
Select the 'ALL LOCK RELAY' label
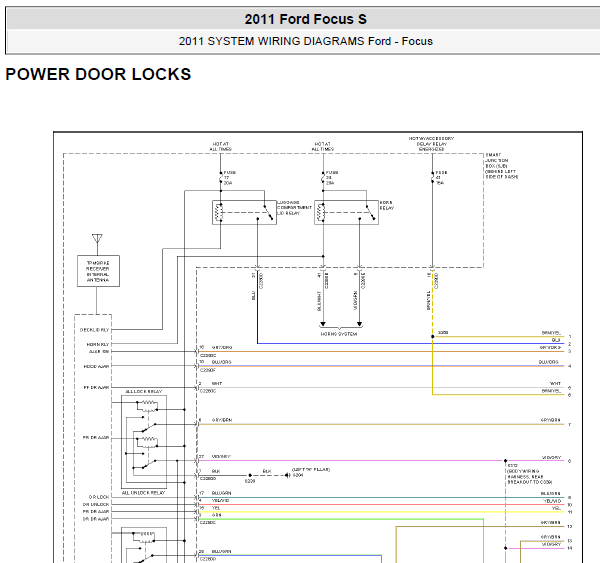144,392
